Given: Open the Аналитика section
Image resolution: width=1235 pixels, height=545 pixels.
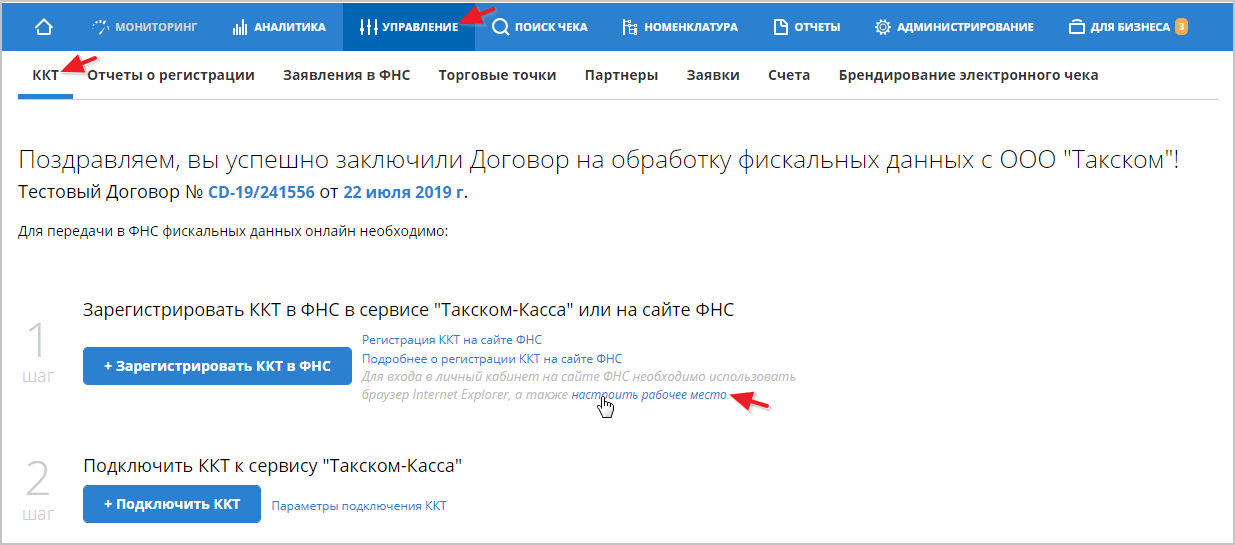Looking at the screenshot, I should 279,27.
